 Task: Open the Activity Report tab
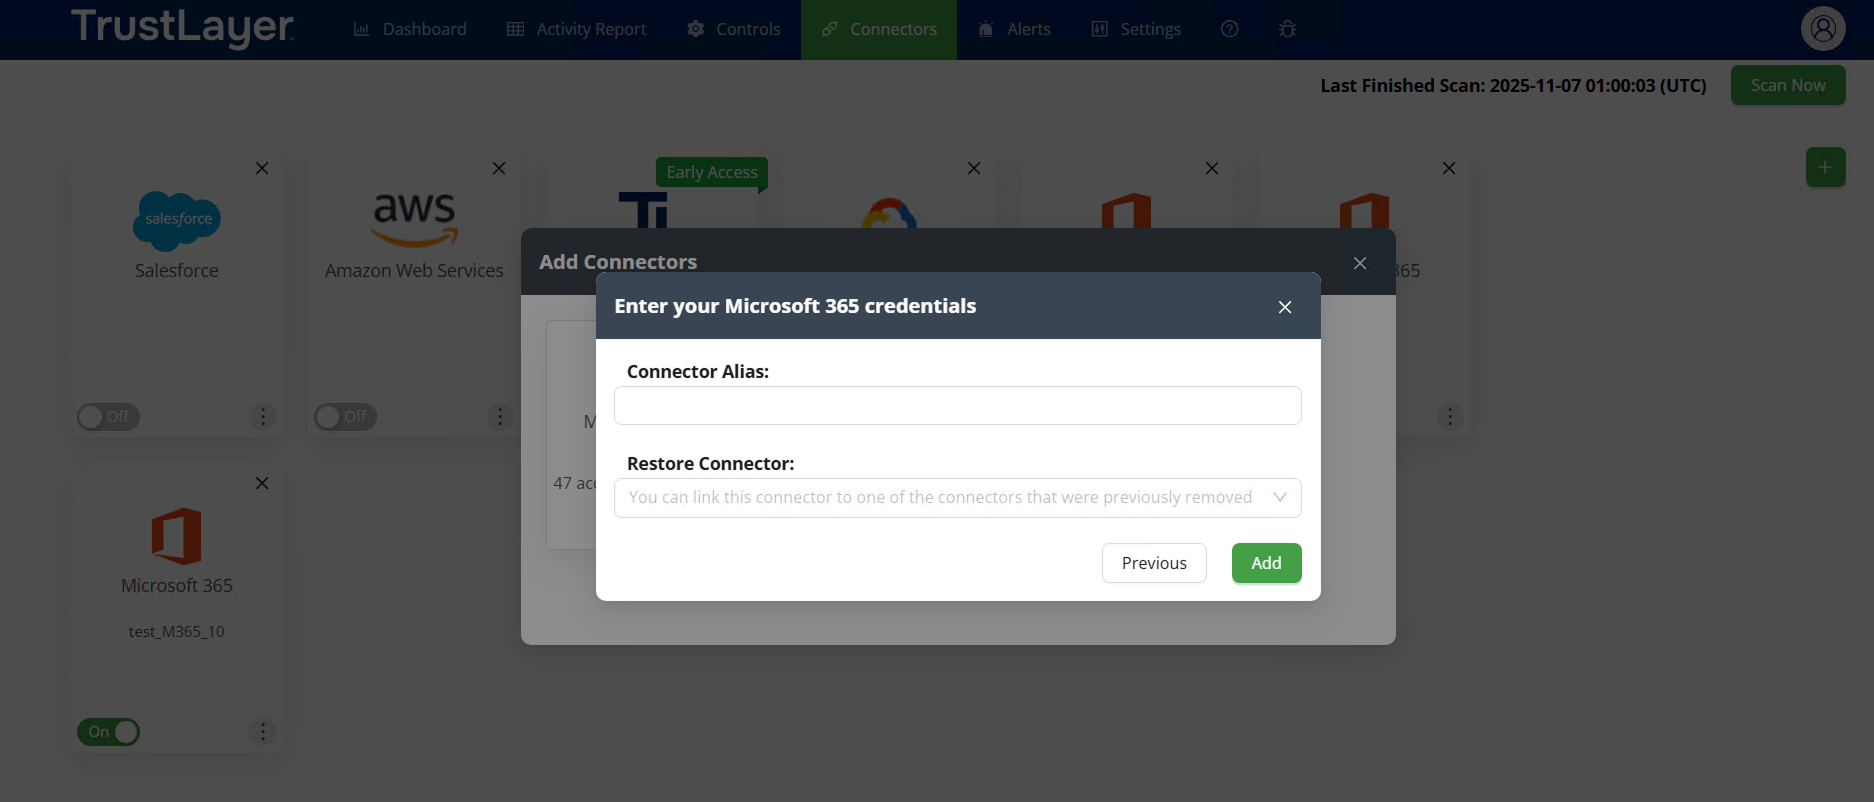[x=577, y=29]
